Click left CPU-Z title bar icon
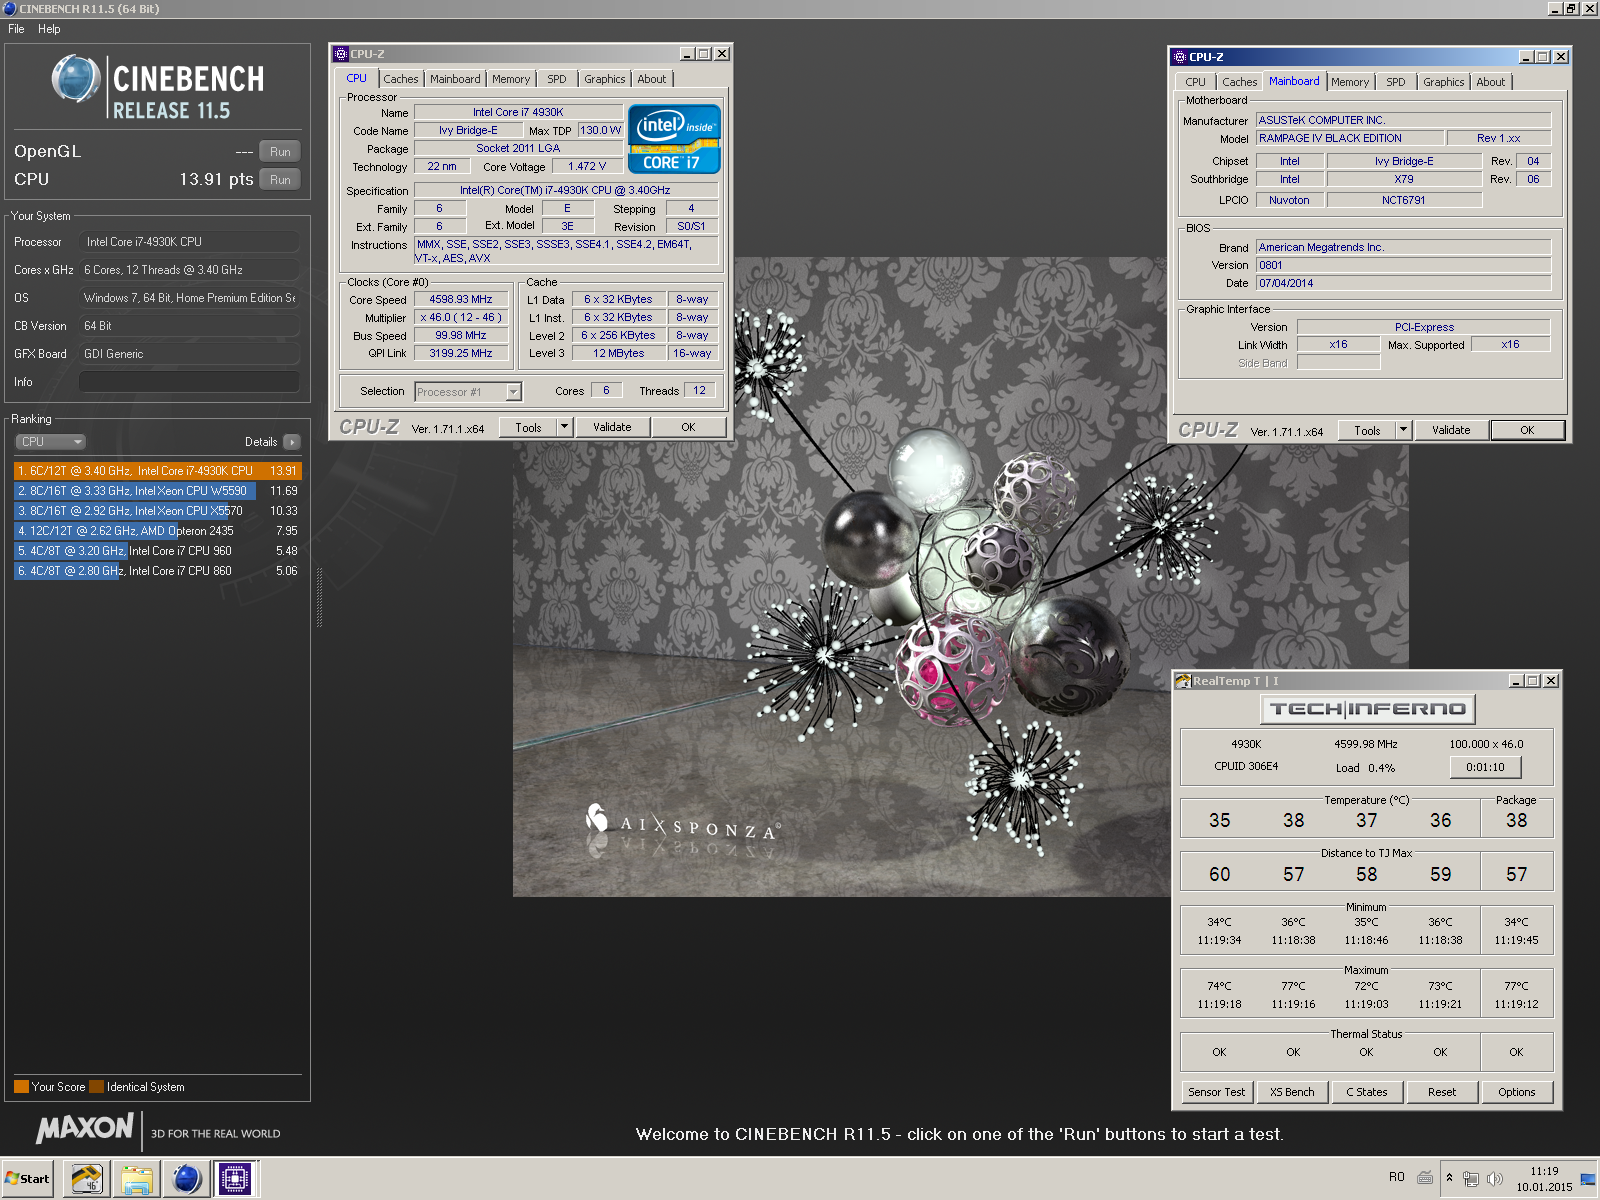1600x1200 pixels. (x=341, y=54)
